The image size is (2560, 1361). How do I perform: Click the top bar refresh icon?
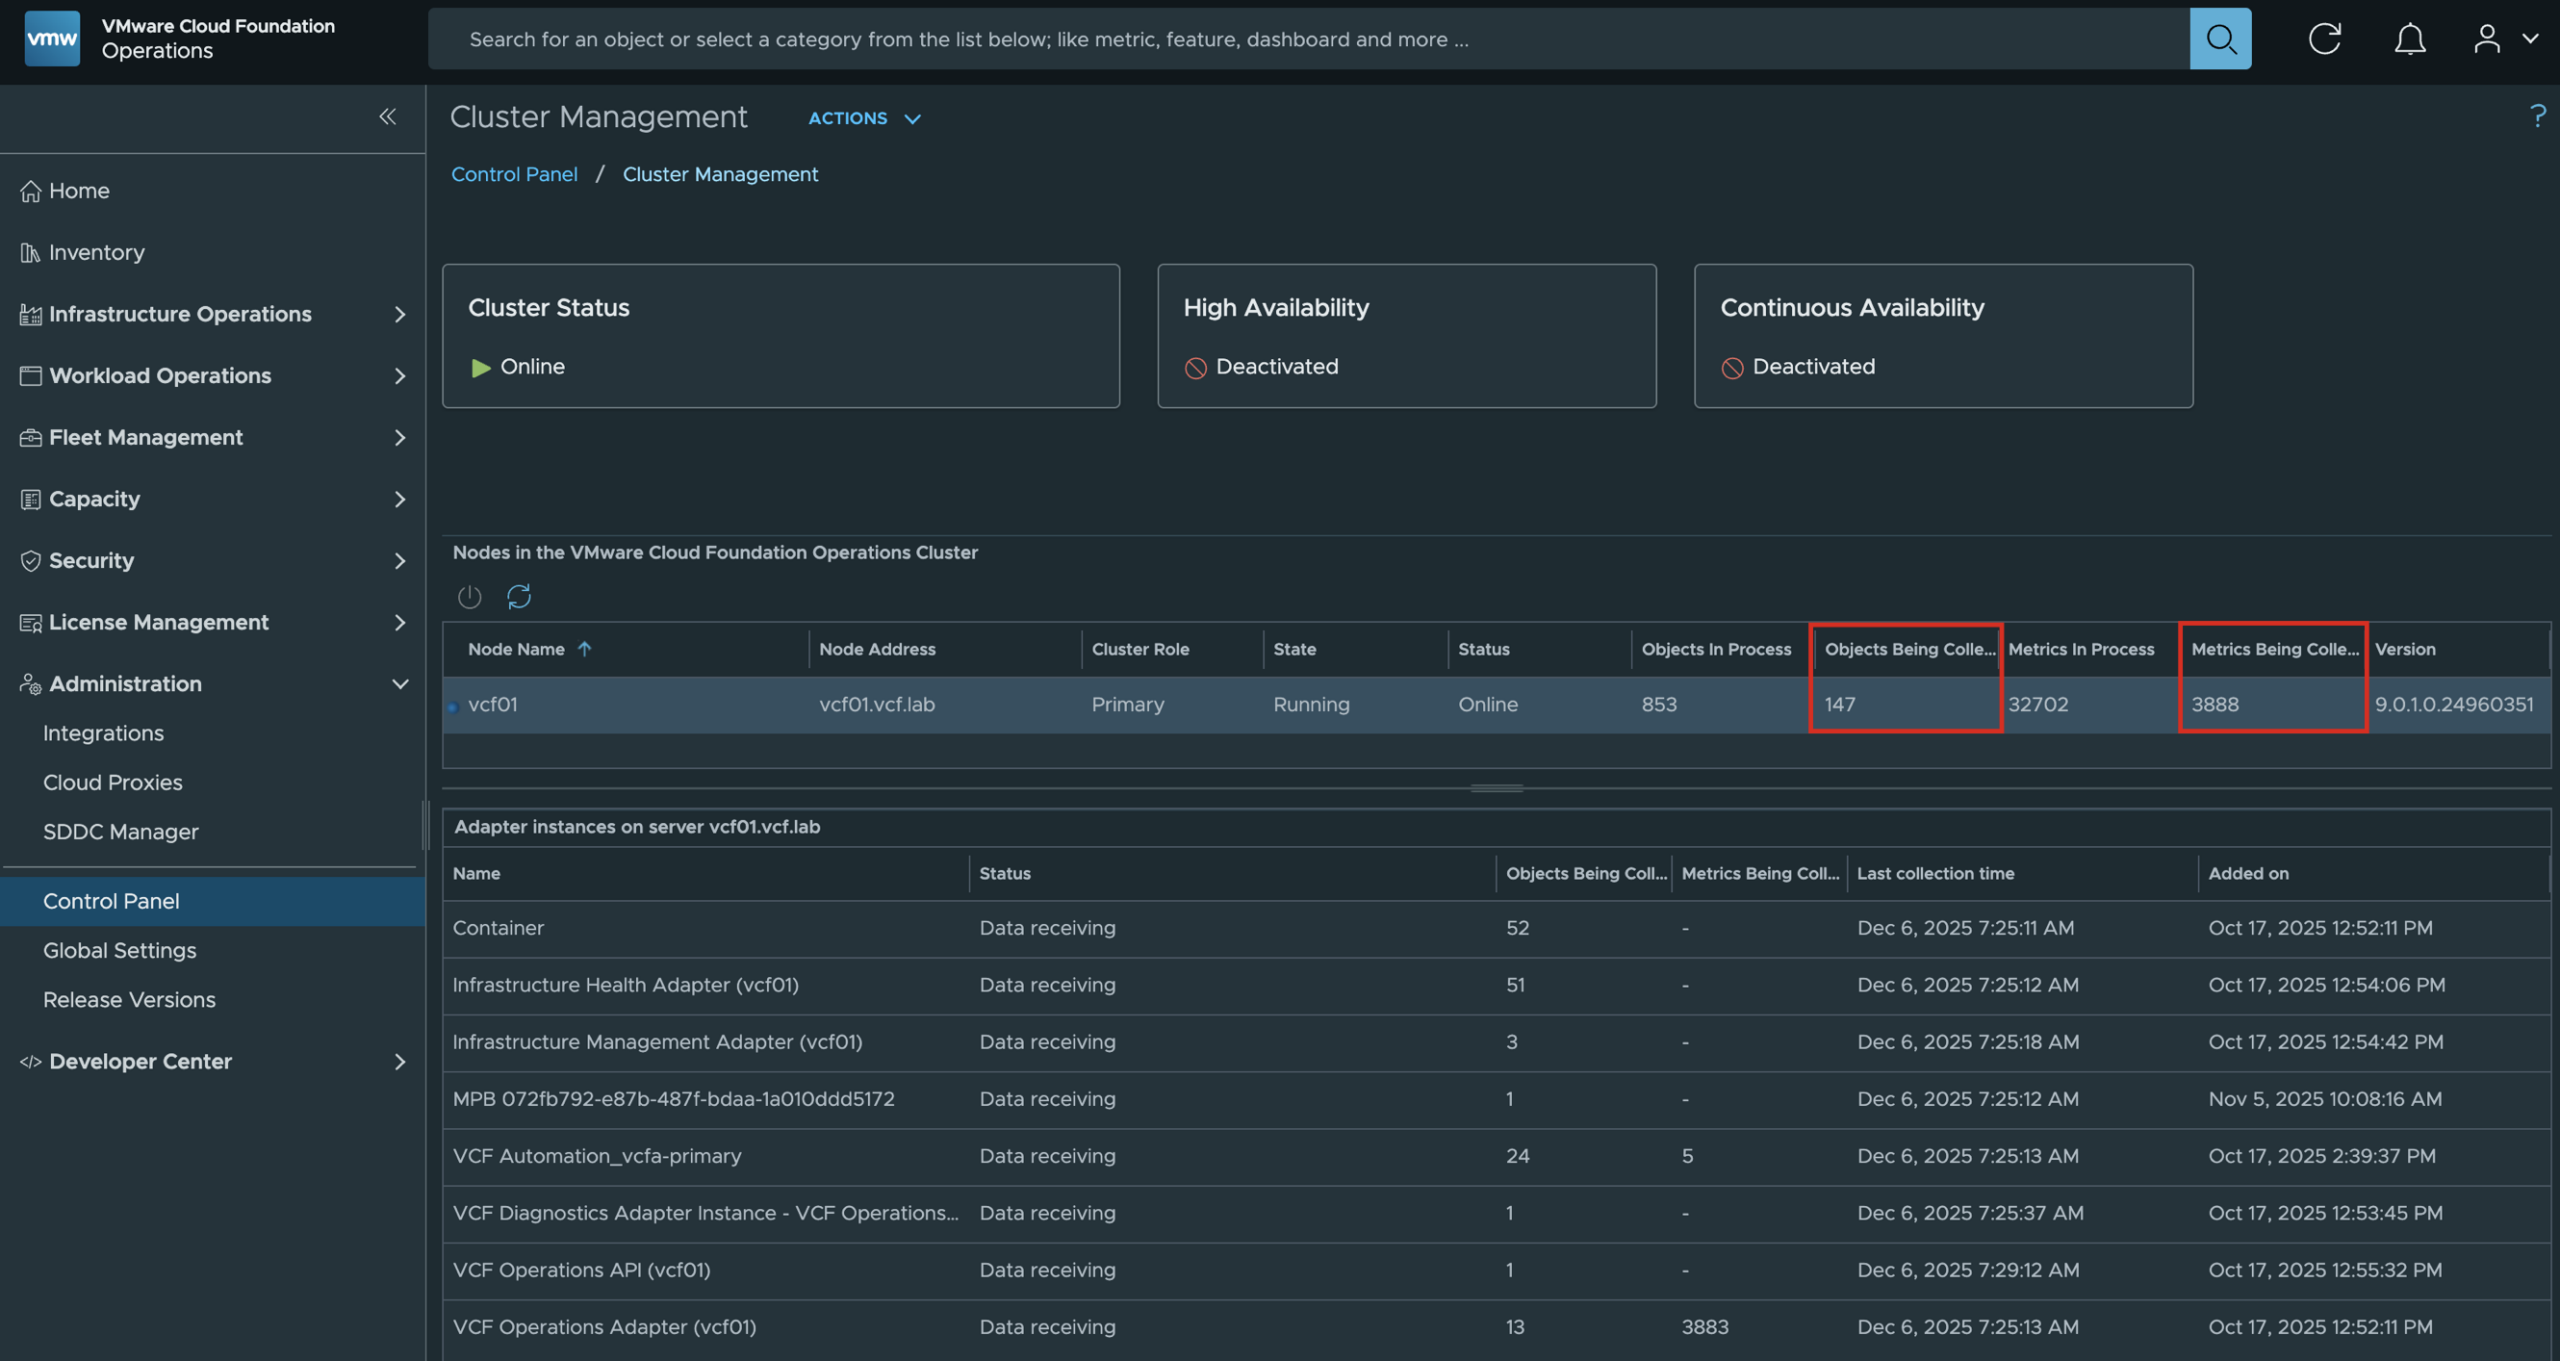pos(2324,39)
